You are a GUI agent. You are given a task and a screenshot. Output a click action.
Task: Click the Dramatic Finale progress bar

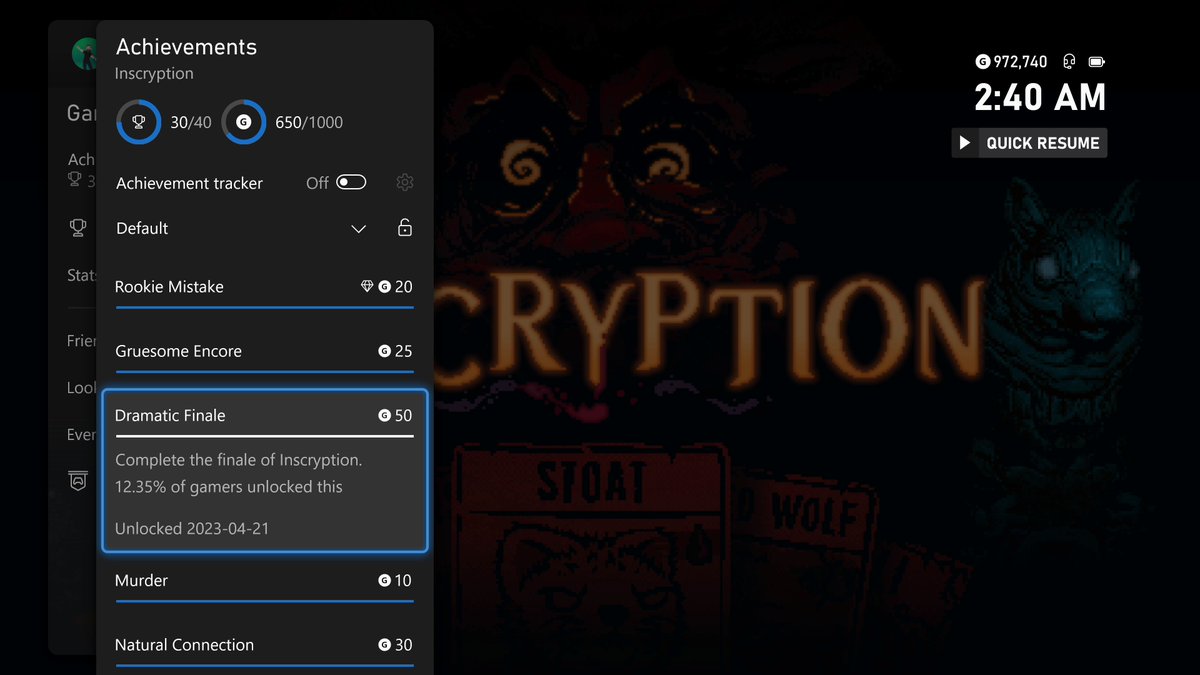click(x=265, y=436)
